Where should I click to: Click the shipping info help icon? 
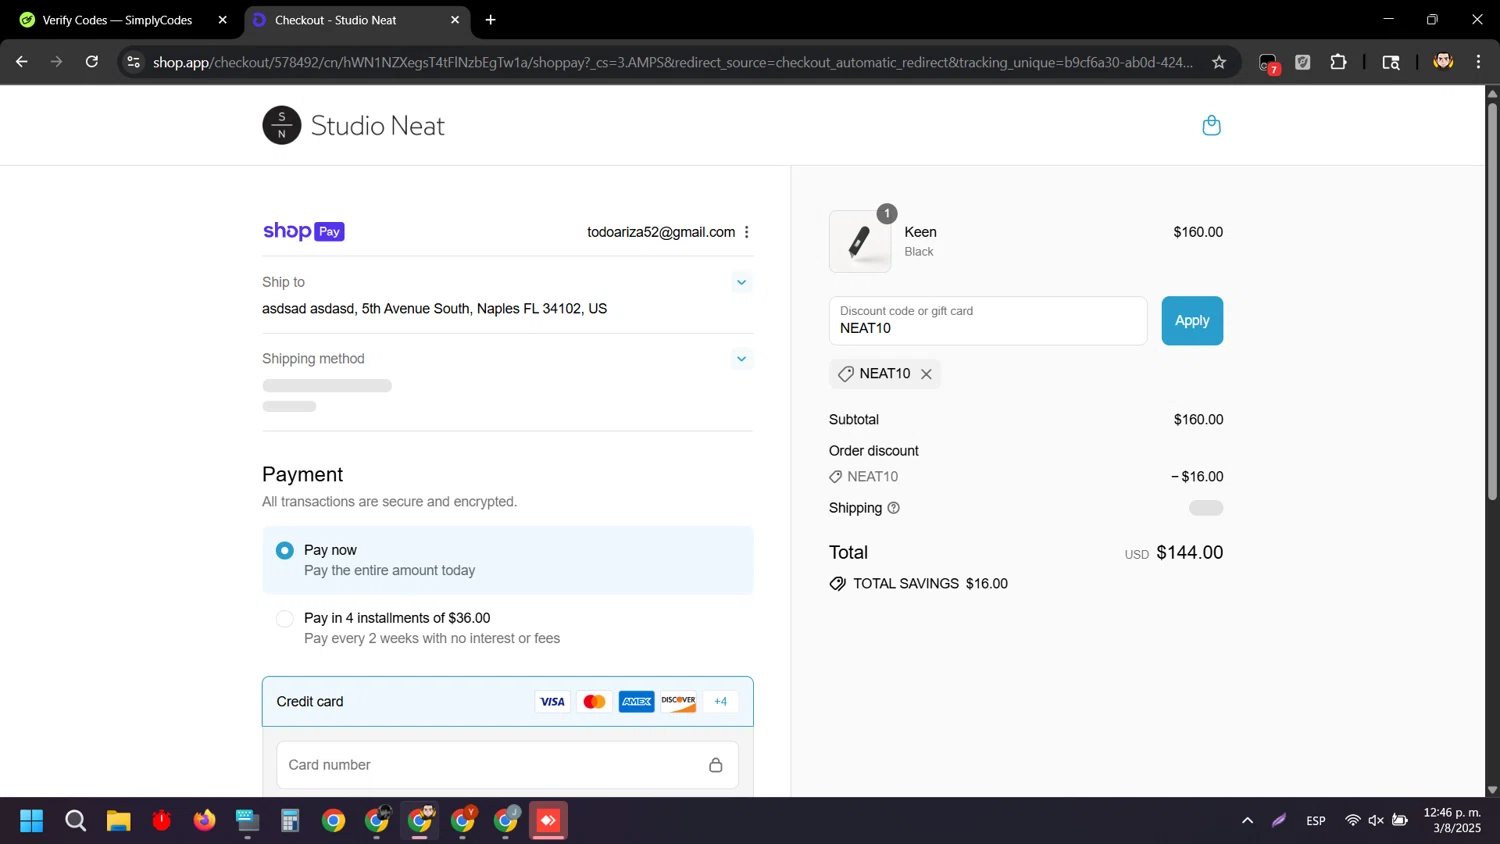[x=893, y=508]
